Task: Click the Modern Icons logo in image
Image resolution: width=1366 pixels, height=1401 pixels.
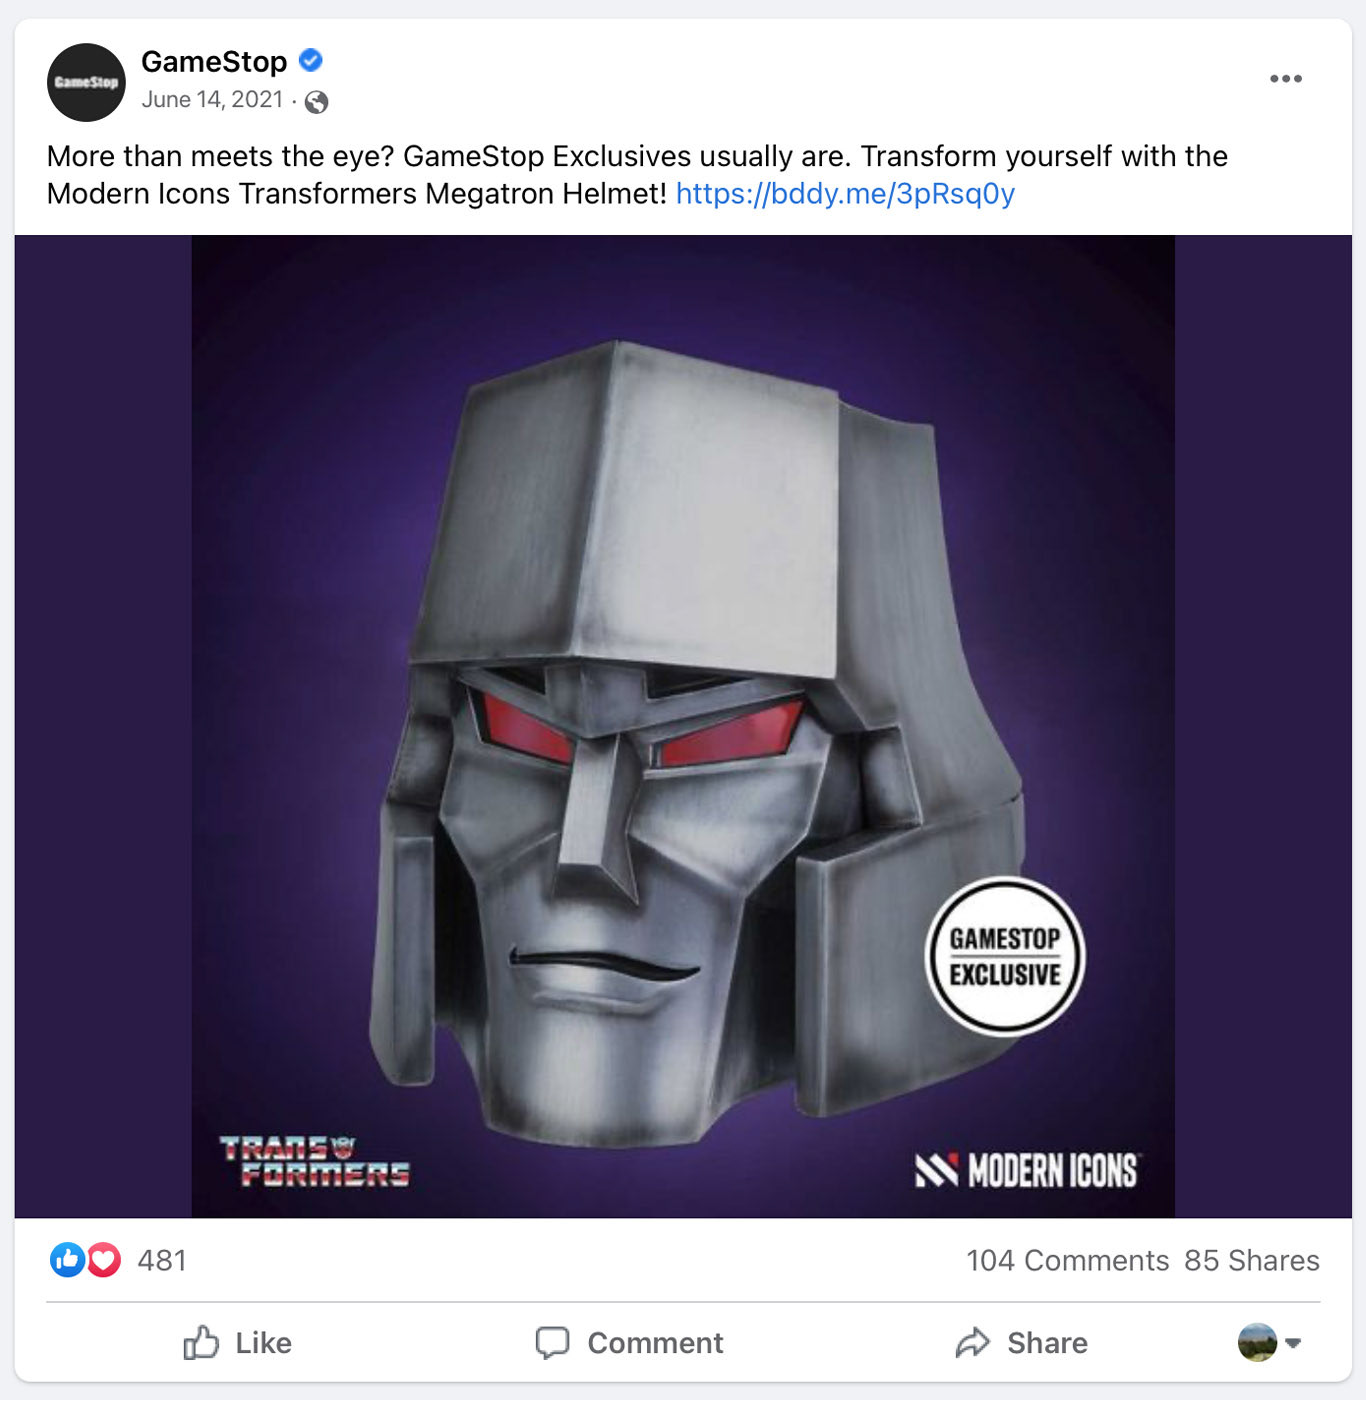Action: point(1026,1170)
